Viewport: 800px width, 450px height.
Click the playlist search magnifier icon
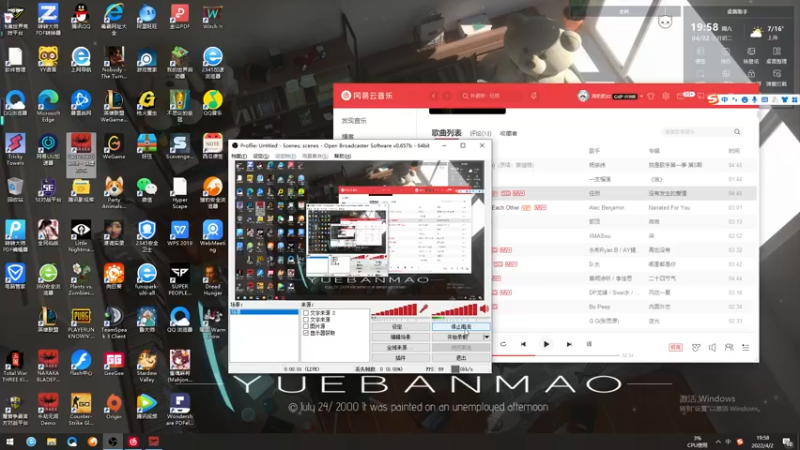(737, 132)
